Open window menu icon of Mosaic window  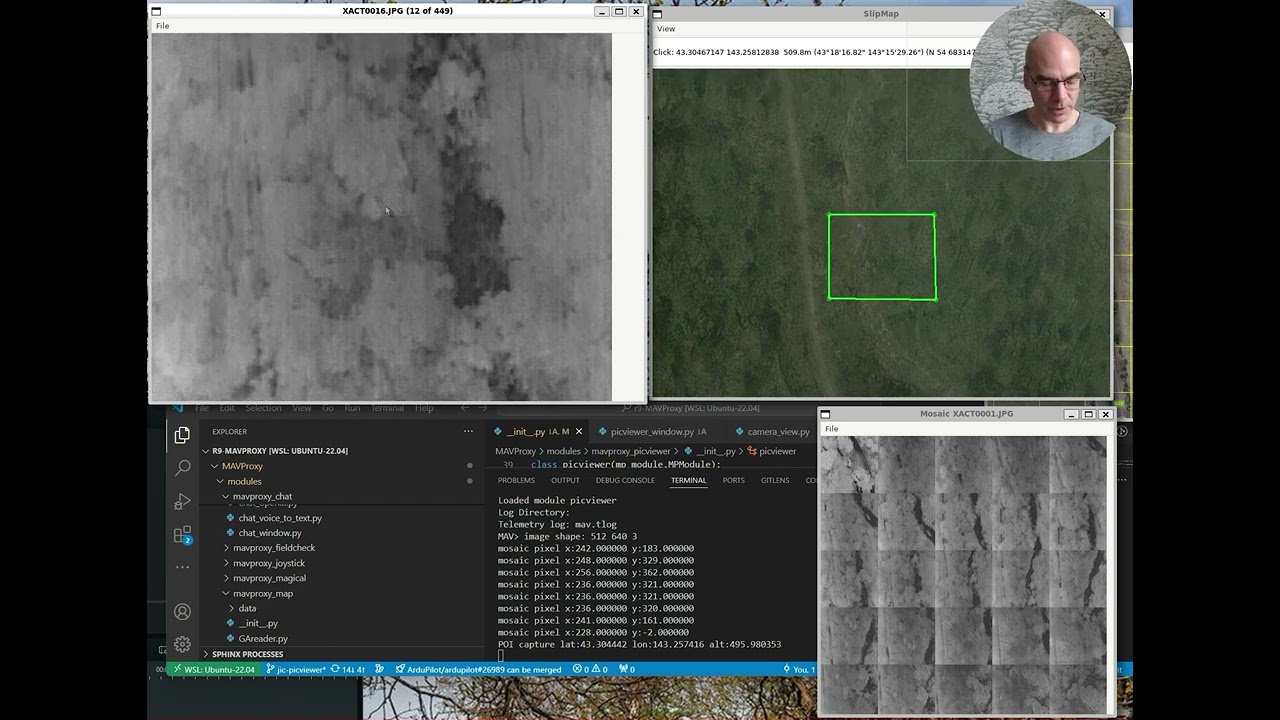[825, 414]
